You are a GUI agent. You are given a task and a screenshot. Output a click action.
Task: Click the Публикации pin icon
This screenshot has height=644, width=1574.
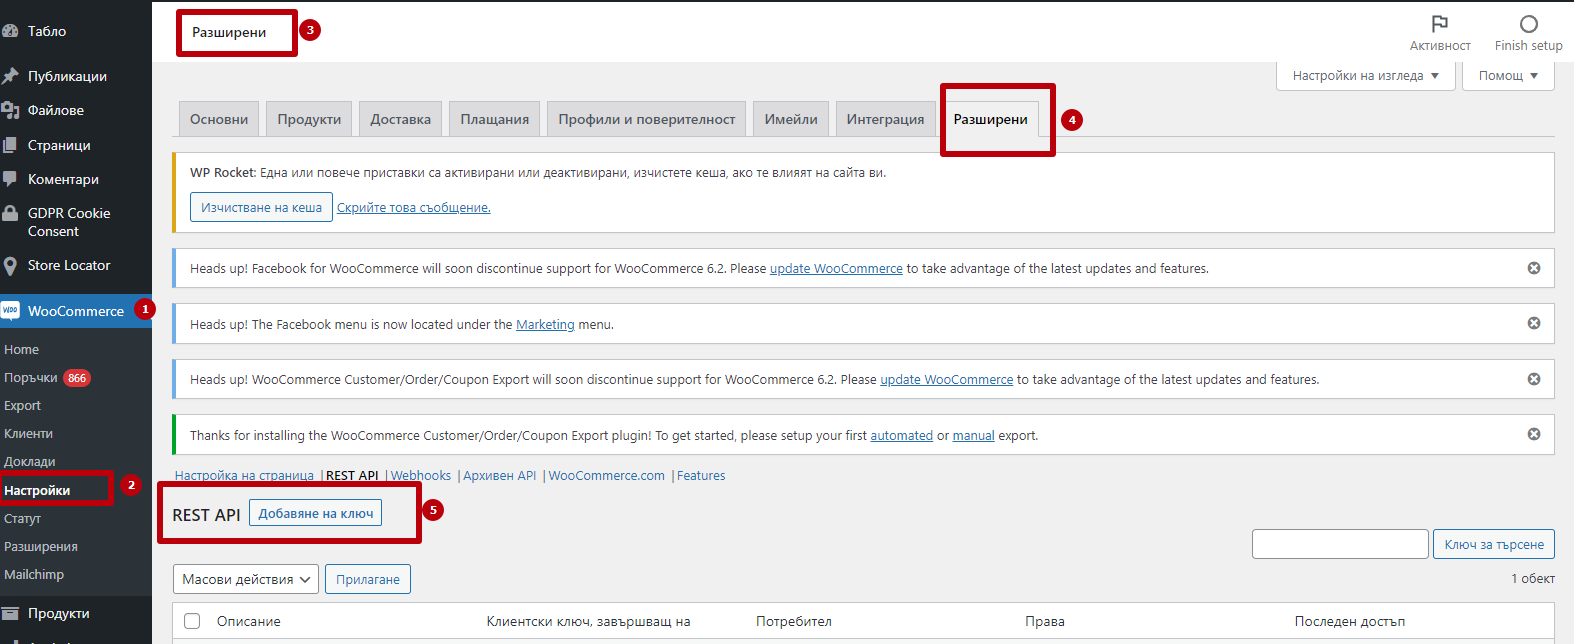click(10, 76)
